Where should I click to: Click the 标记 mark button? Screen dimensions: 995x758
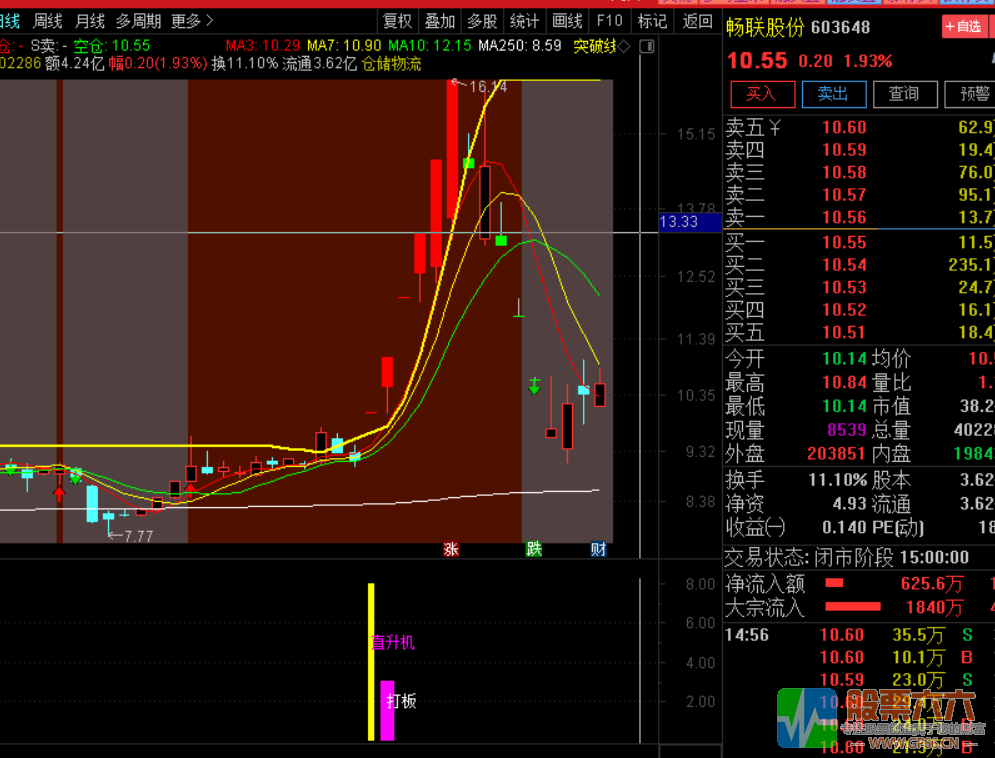tap(652, 22)
